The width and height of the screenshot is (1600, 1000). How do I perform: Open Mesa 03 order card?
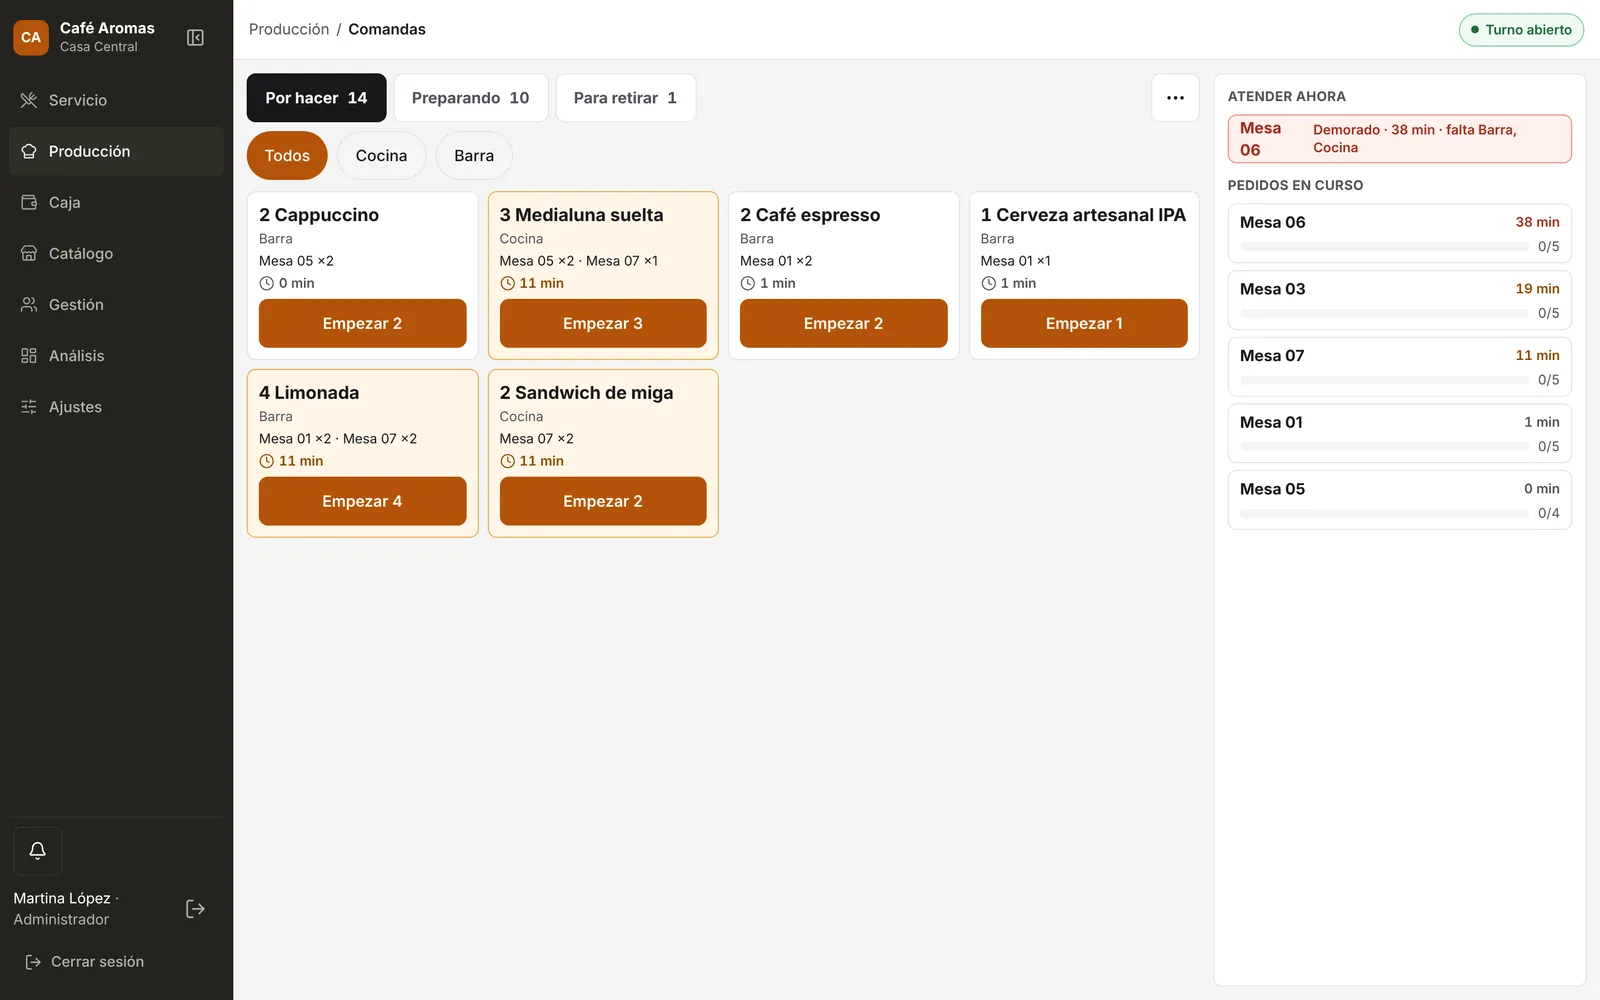(1399, 300)
